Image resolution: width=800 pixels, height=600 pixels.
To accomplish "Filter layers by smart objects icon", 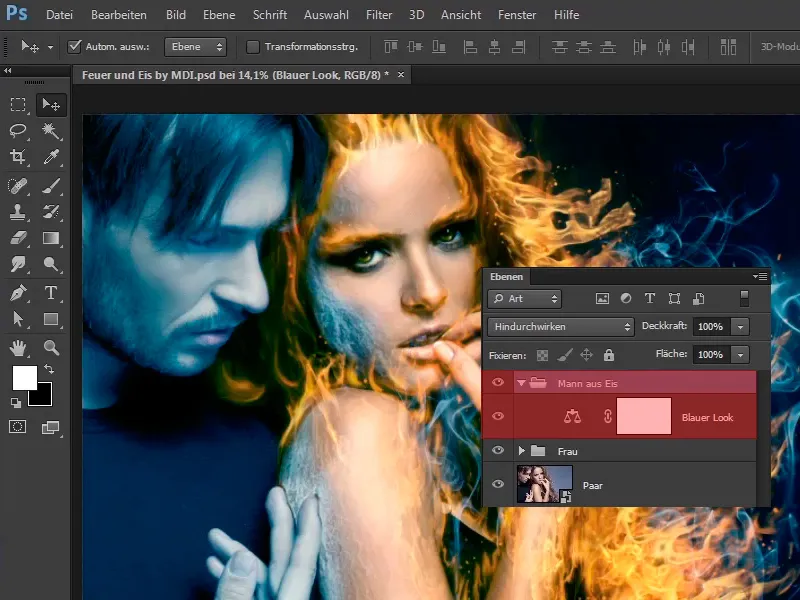I will 698,299.
